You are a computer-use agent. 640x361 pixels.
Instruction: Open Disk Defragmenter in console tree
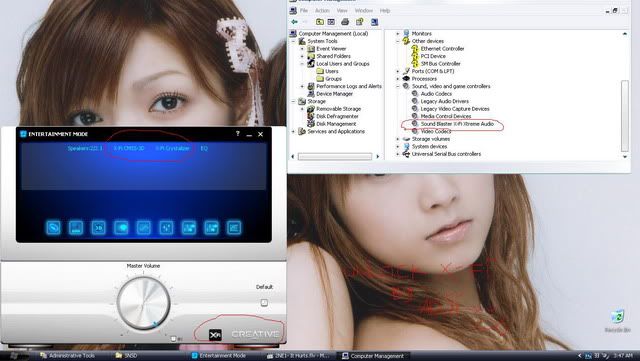coord(337,116)
